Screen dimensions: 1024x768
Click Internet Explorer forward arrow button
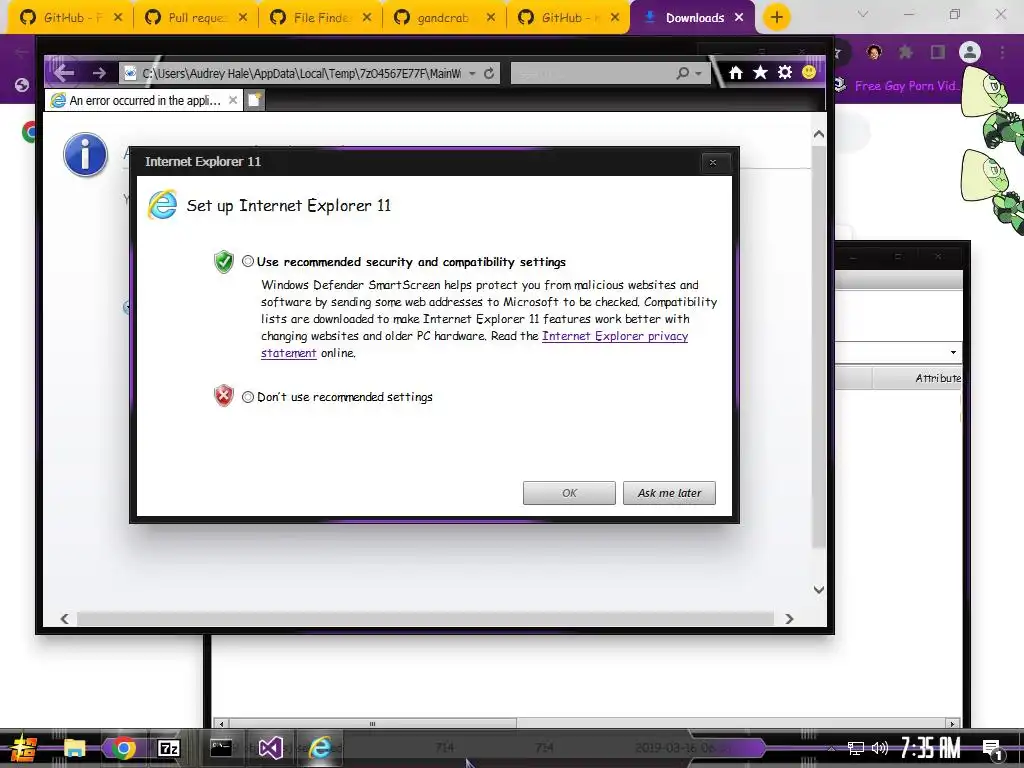99,72
